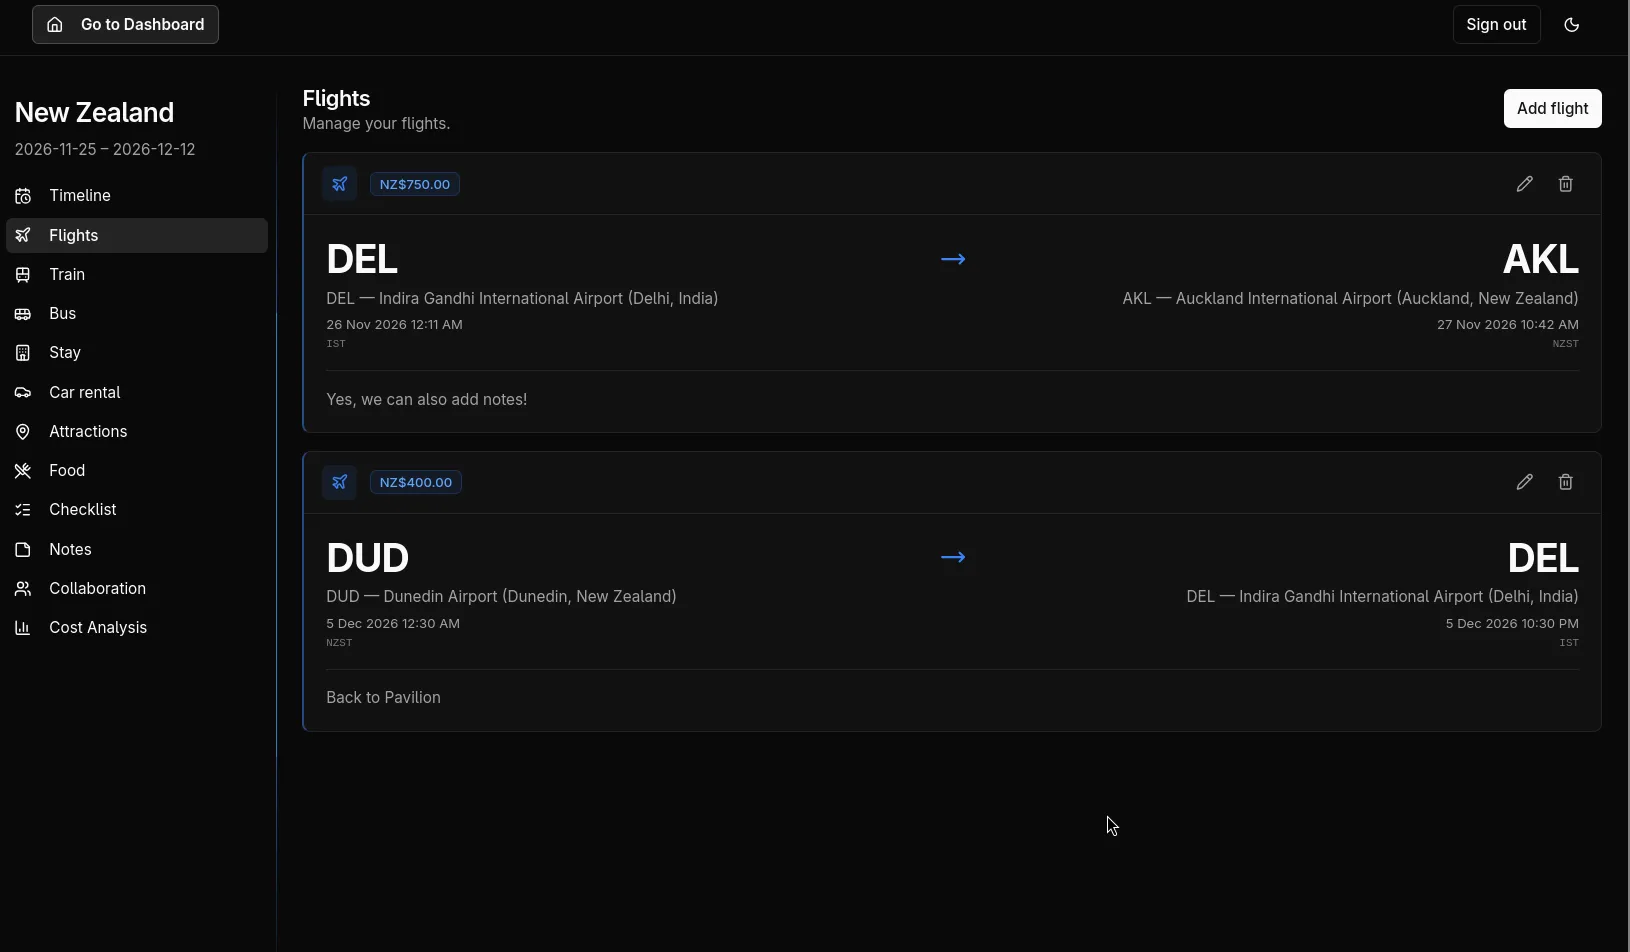Remove the DUD to DEL flight
The width and height of the screenshot is (1630, 952).
(1565, 482)
